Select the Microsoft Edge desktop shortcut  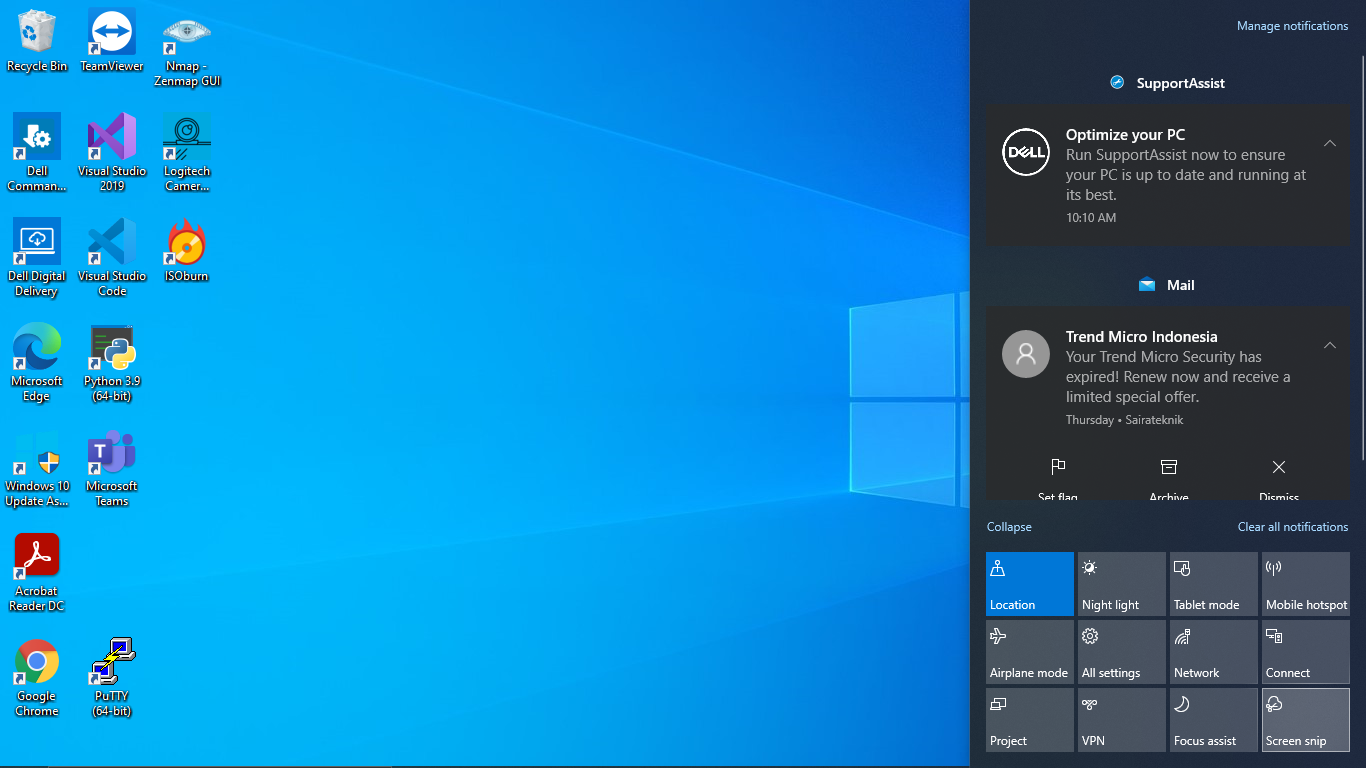point(37,363)
